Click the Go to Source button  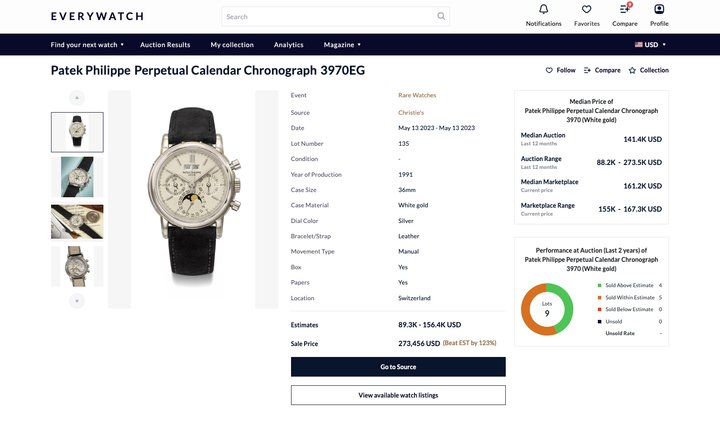(x=398, y=367)
